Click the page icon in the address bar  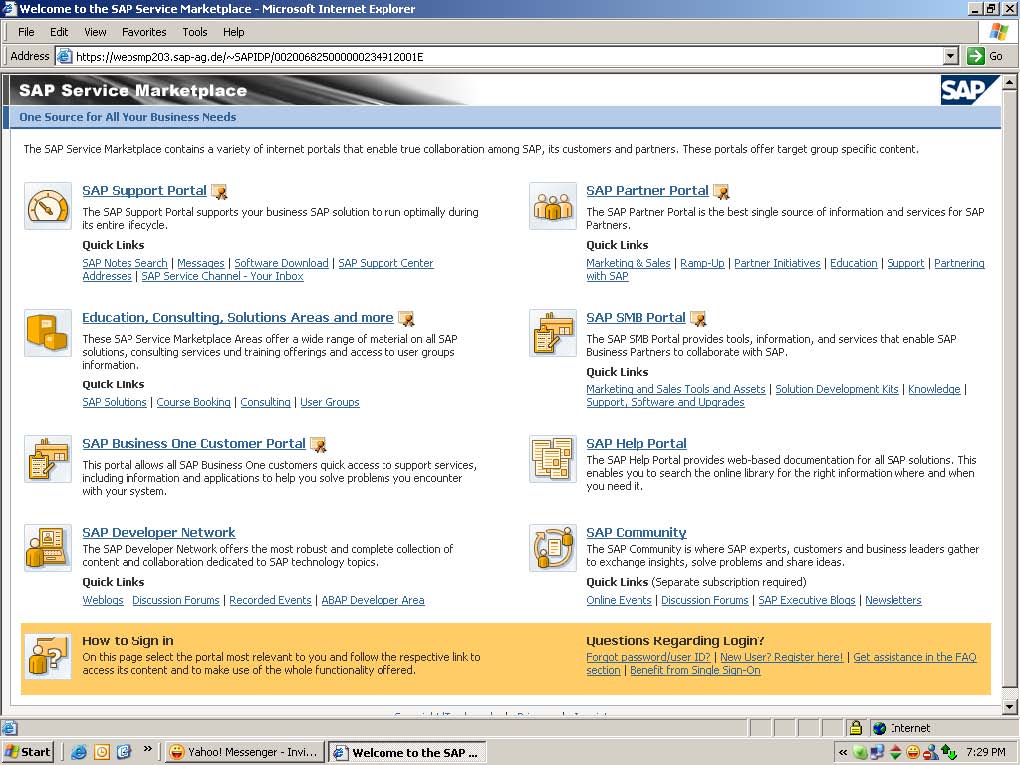coord(64,57)
